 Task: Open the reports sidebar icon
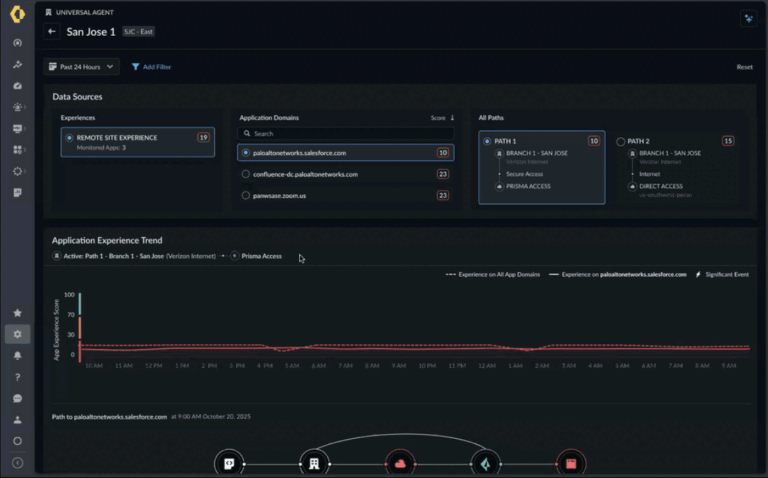pos(18,192)
